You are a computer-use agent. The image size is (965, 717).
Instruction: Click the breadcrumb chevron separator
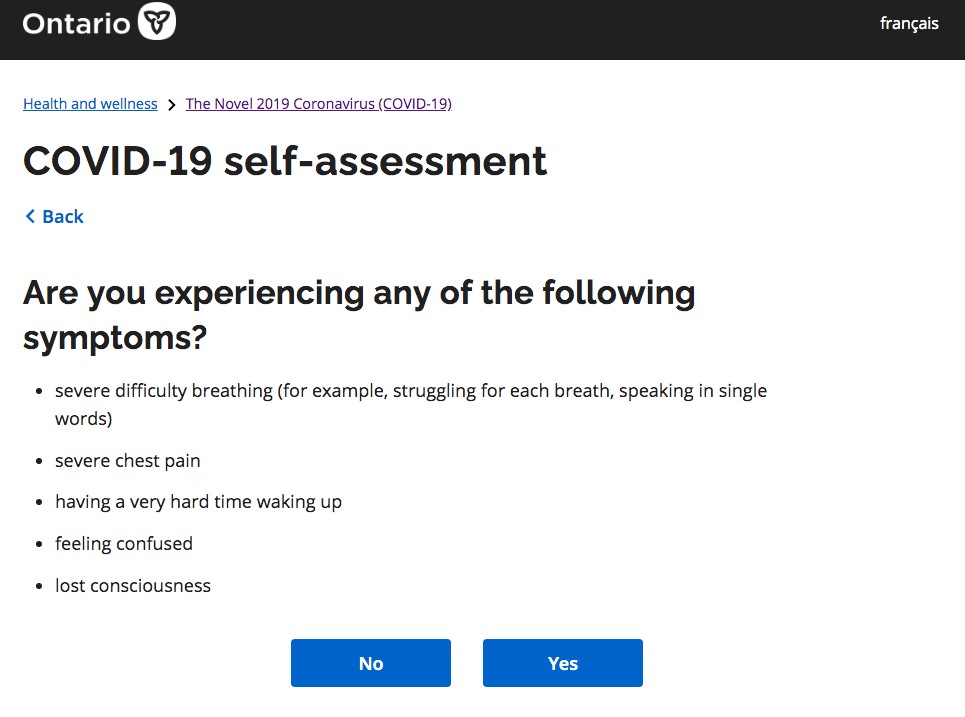click(172, 105)
